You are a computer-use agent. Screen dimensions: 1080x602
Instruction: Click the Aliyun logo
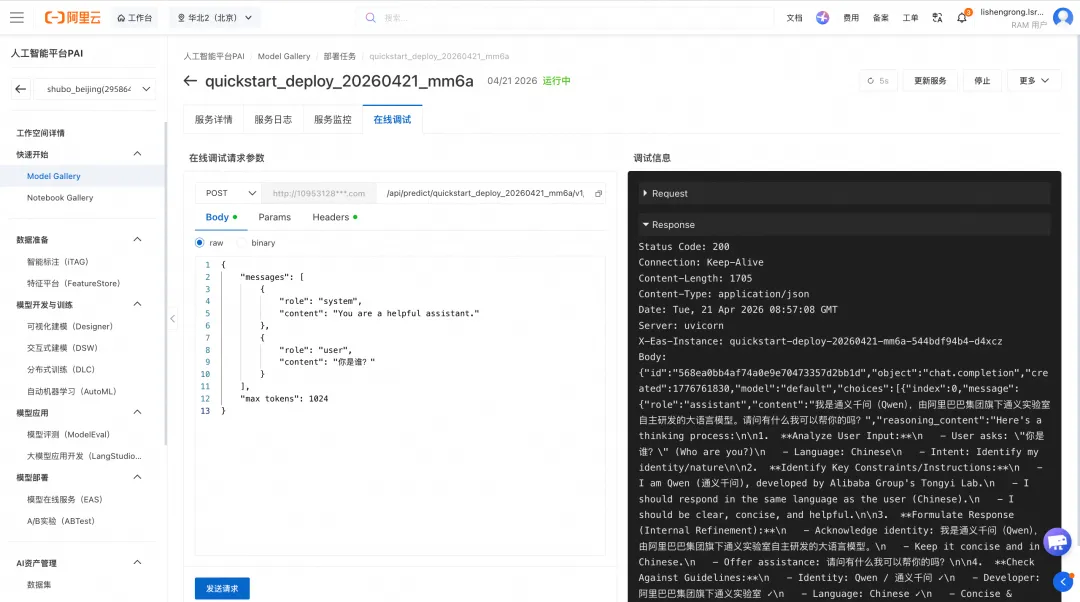72,18
